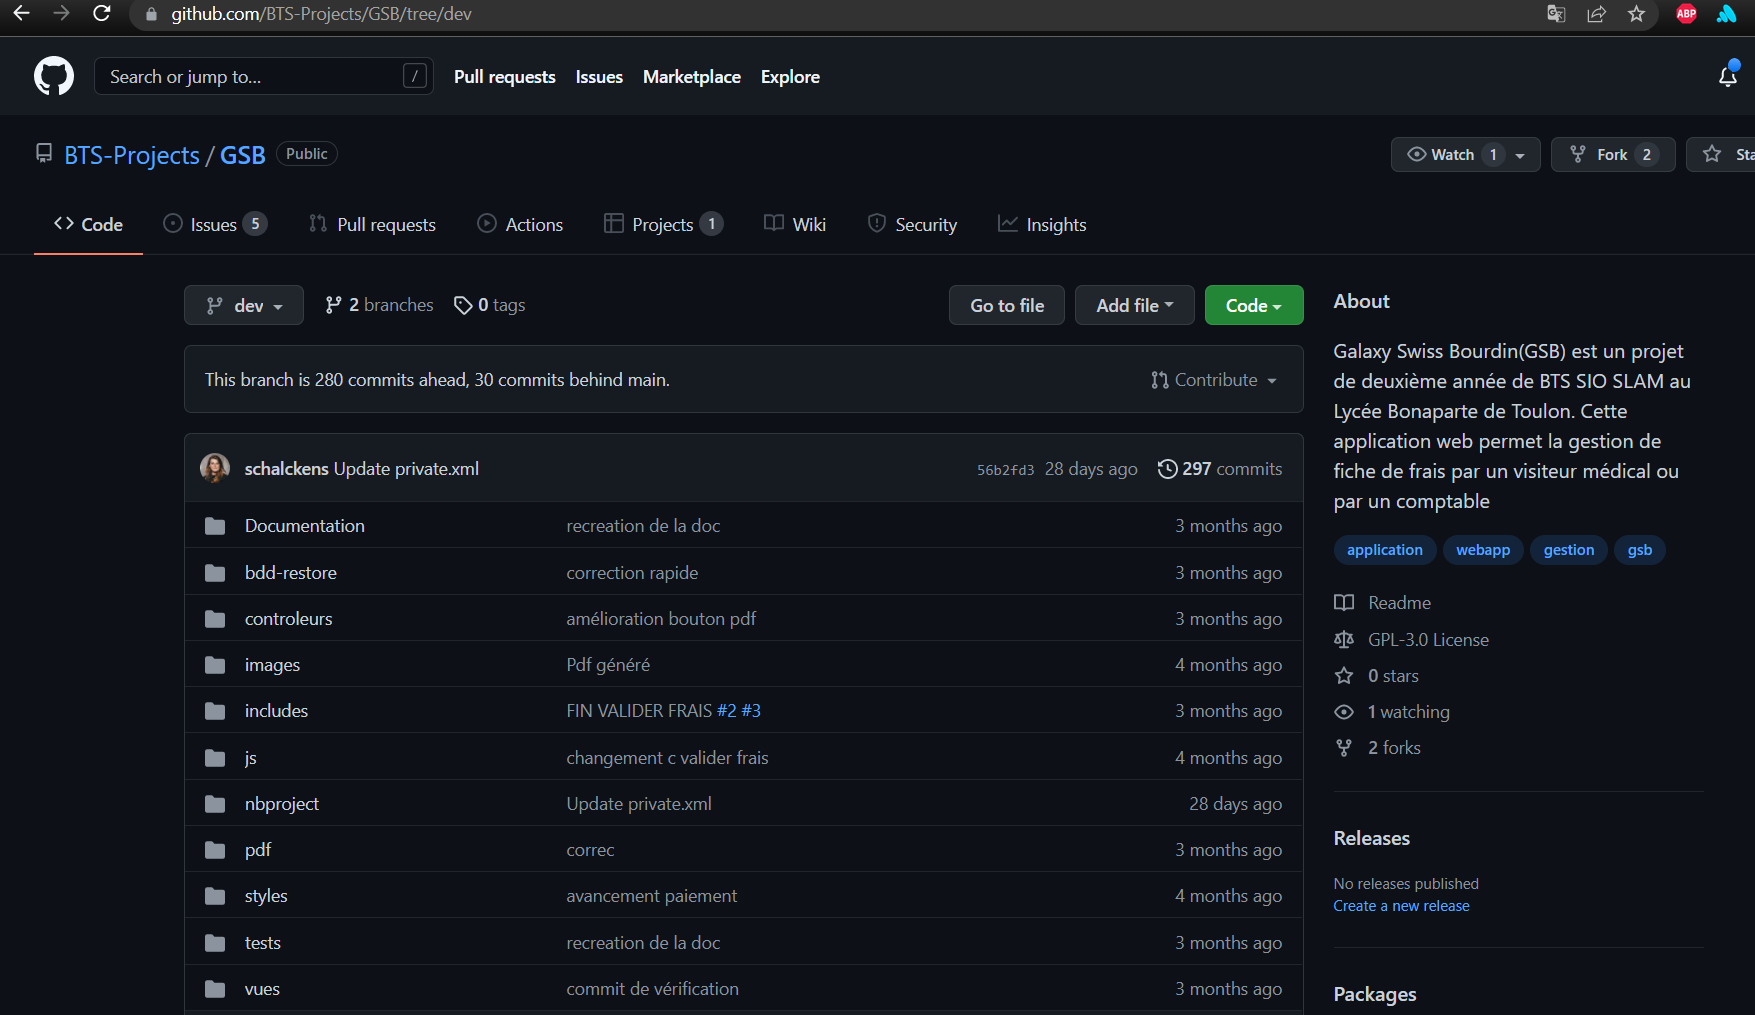Click the Go to file button
This screenshot has width=1755, height=1015.
pos(1007,305)
